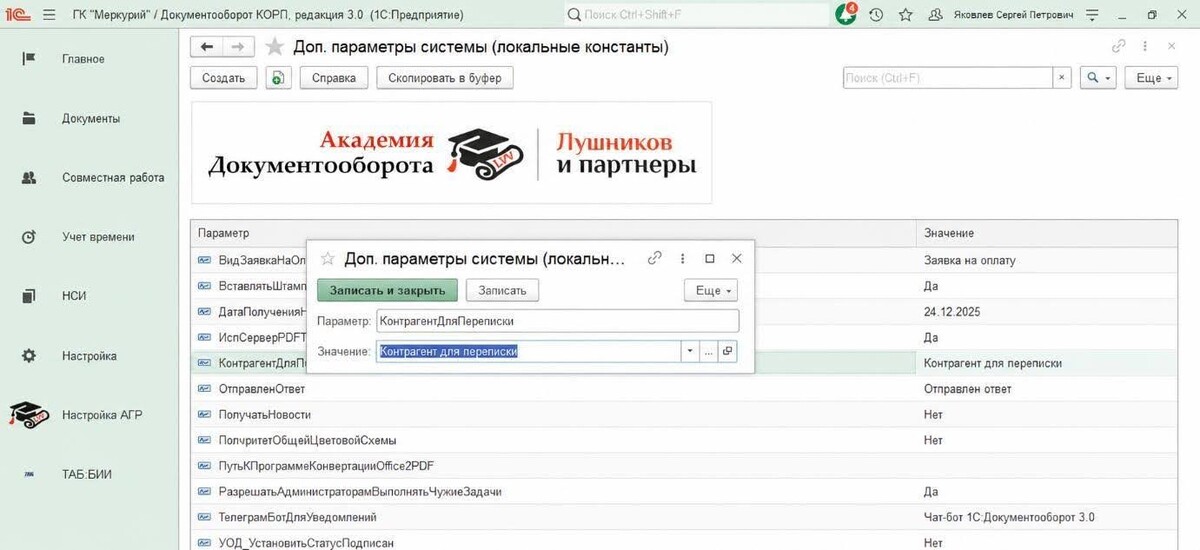Open the selected Значение item with the open icon
Image resolution: width=1200 pixels, height=550 pixels.
(x=727, y=351)
